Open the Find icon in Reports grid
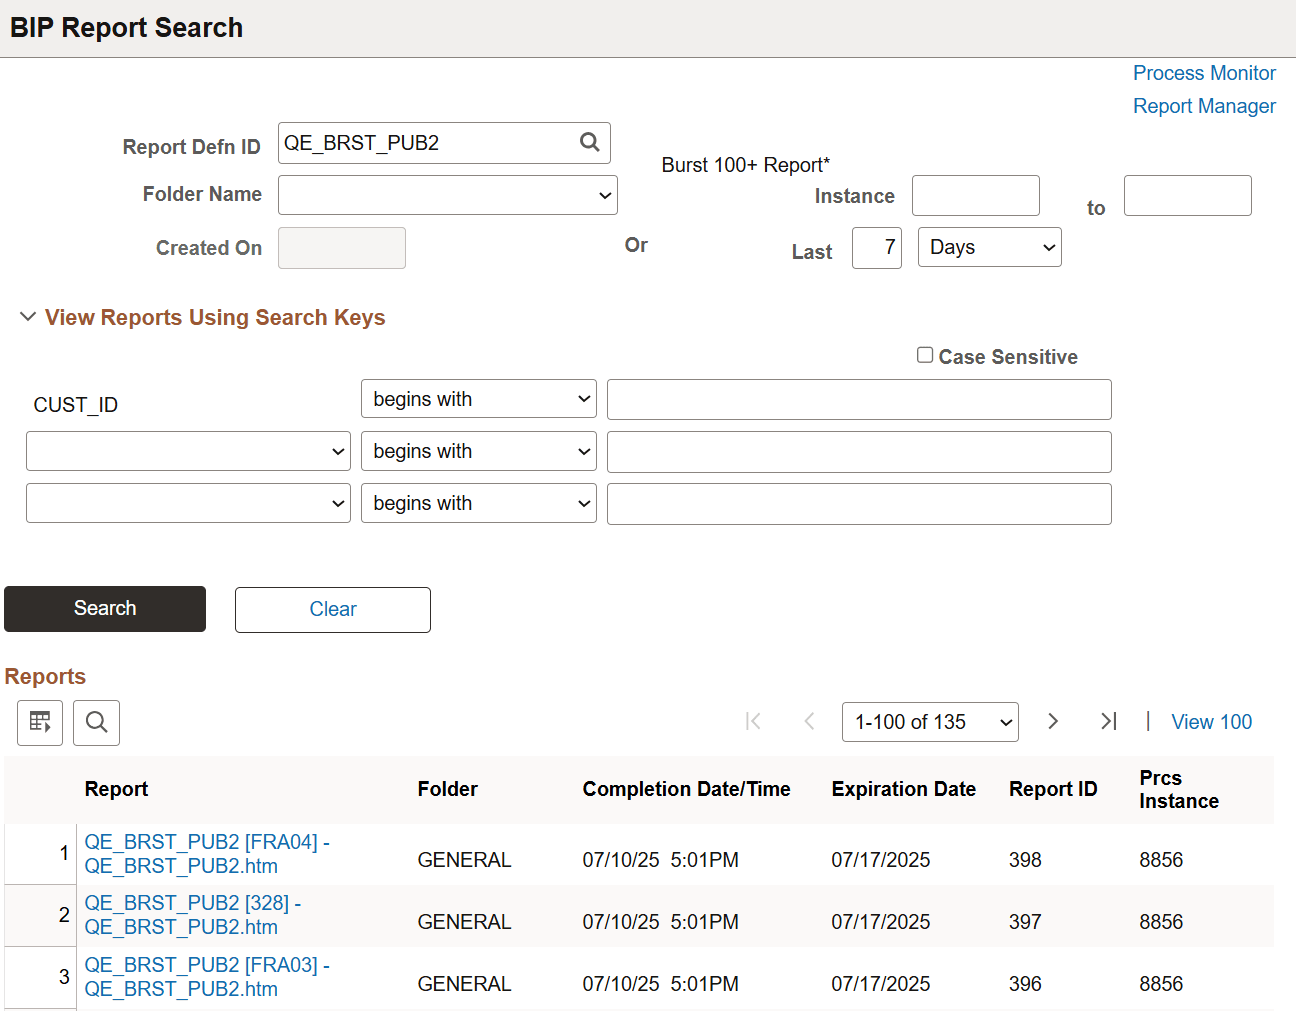This screenshot has width=1296, height=1012. tap(96, 722)
